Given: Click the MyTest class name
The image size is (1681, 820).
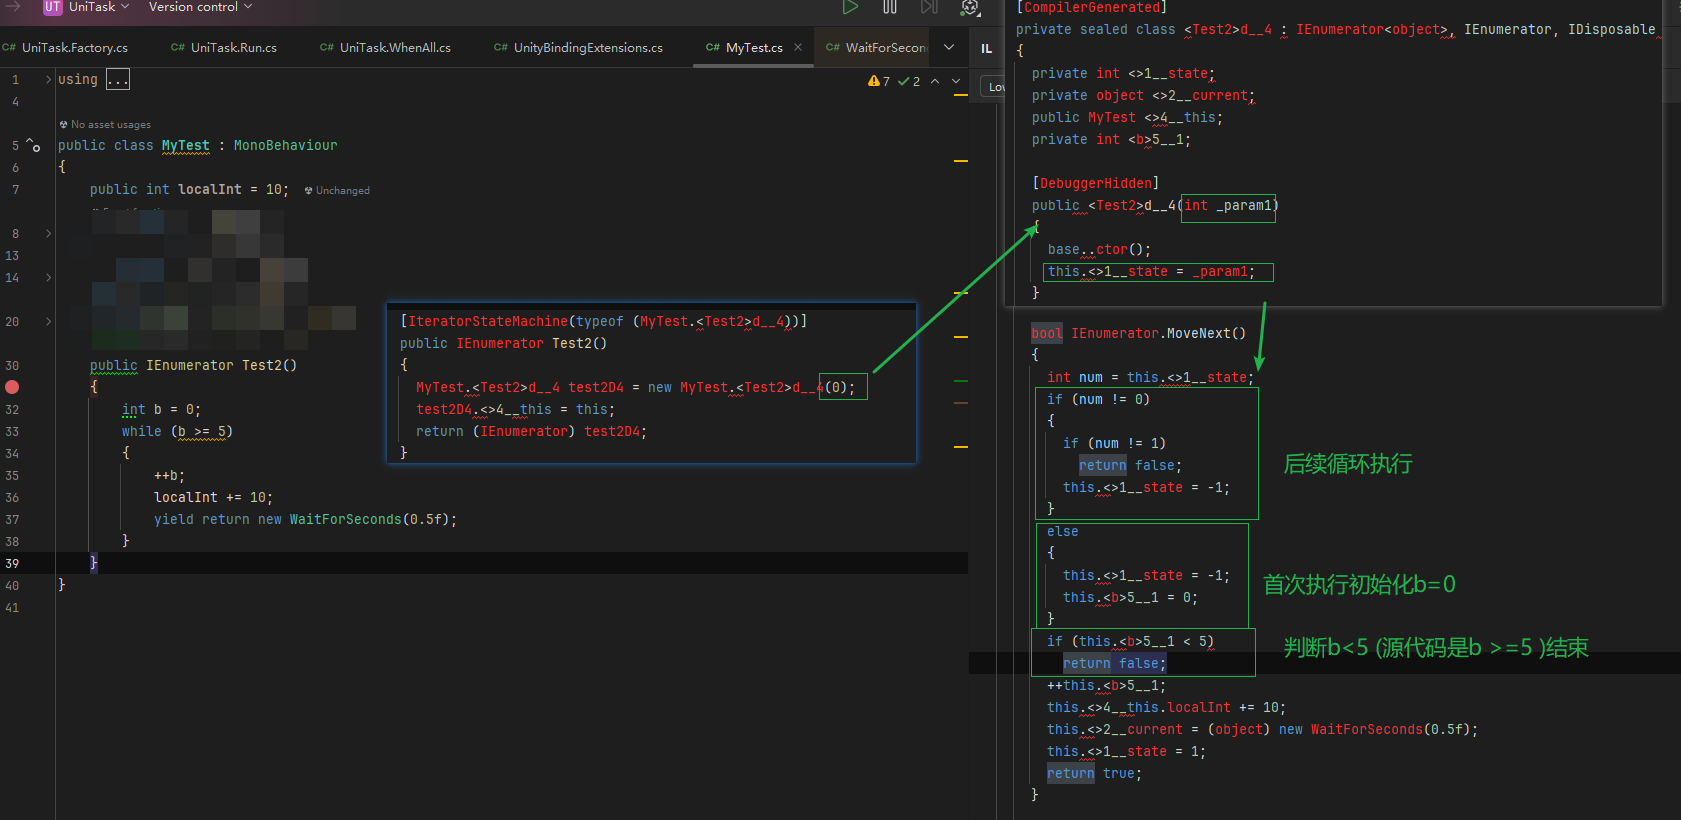Looking at the screenshot, I should [x=186, y=145].
